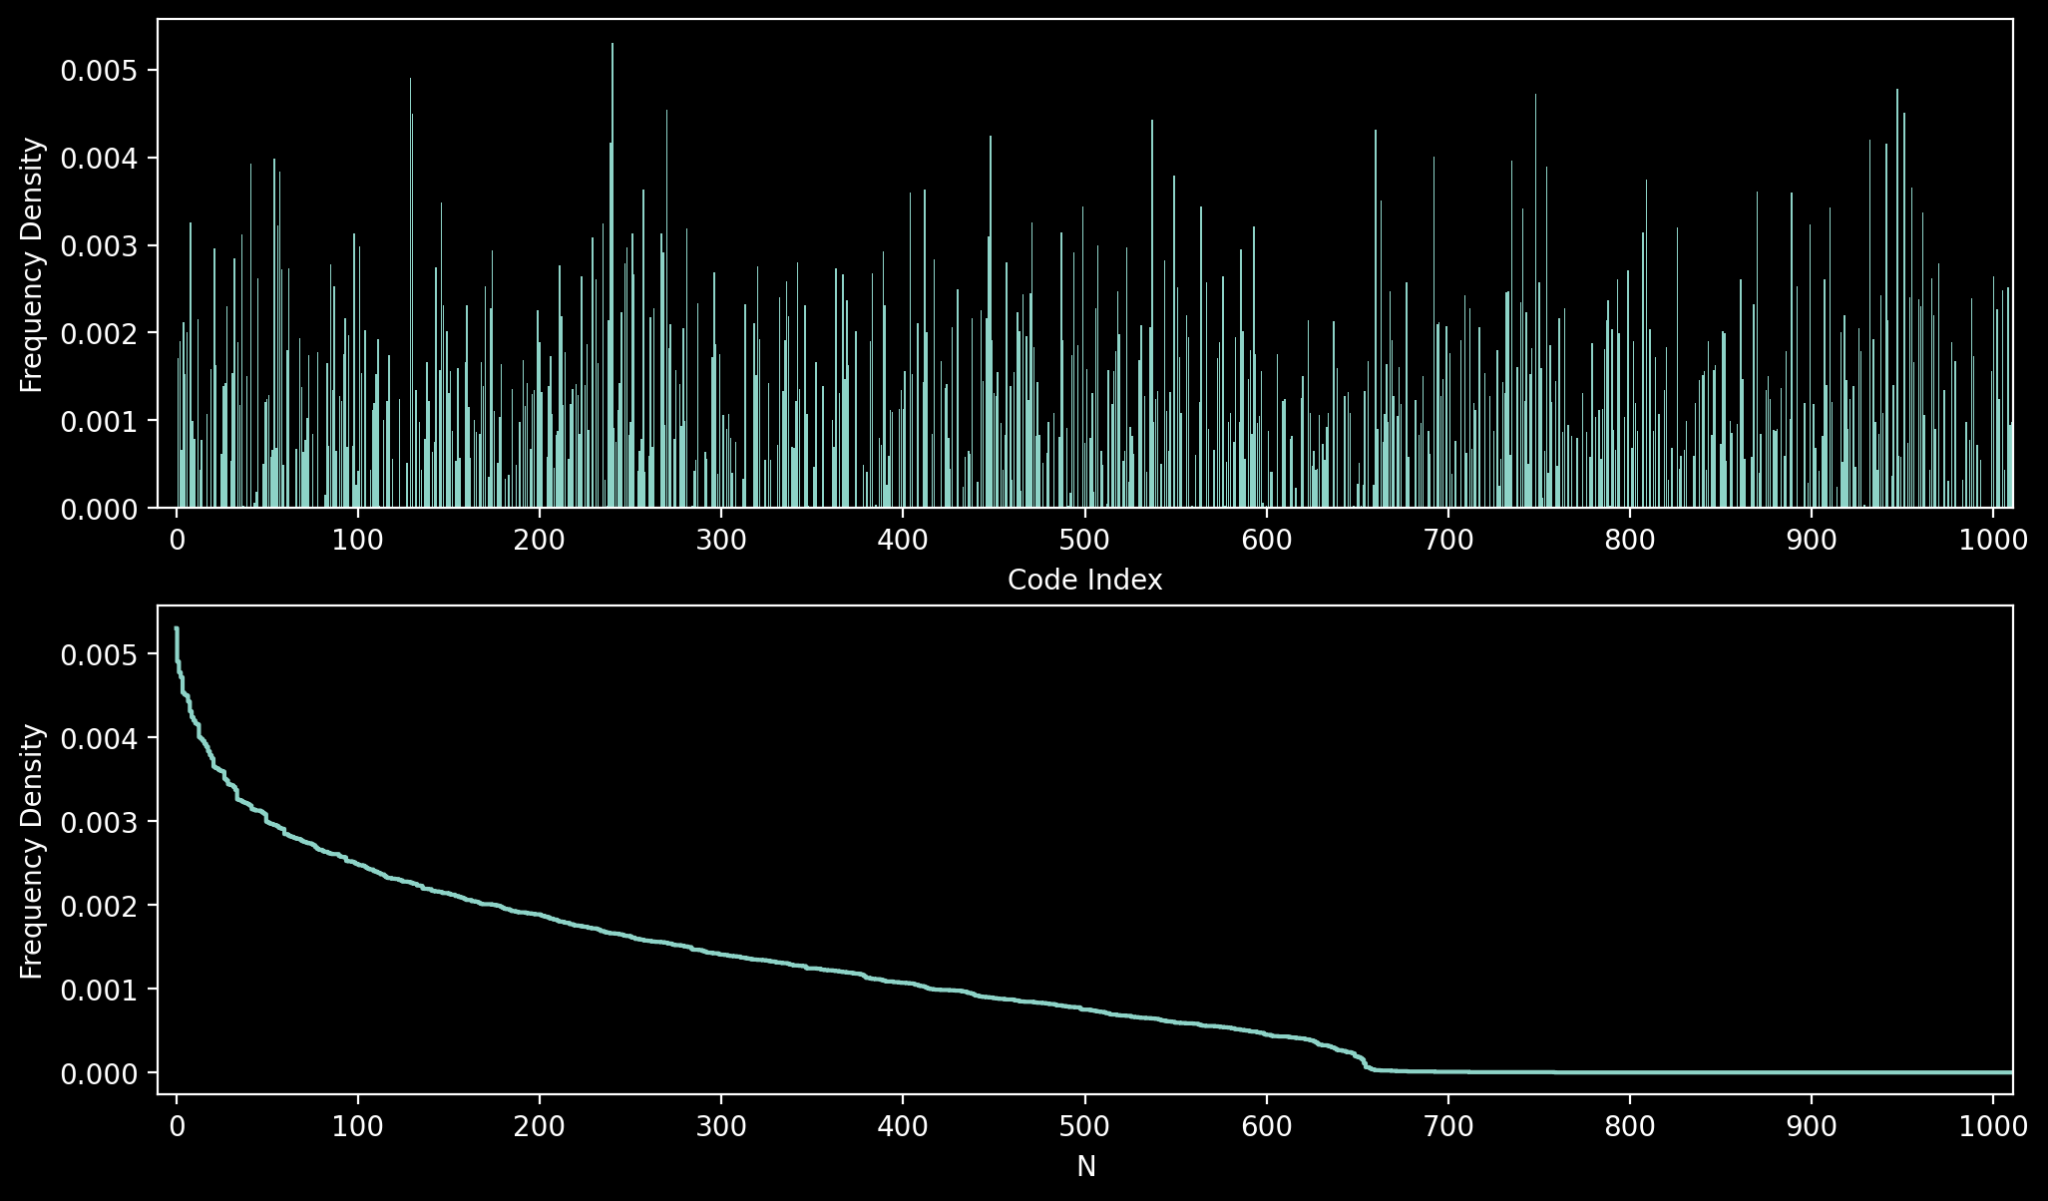2048x1201 pixels.
Task: Click the 700 tick on the N axis
Action: (1448, 1127)
